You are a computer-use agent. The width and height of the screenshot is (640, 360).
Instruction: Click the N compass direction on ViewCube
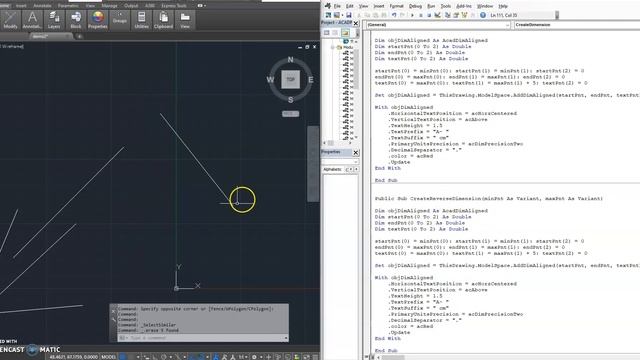[290, 60]
